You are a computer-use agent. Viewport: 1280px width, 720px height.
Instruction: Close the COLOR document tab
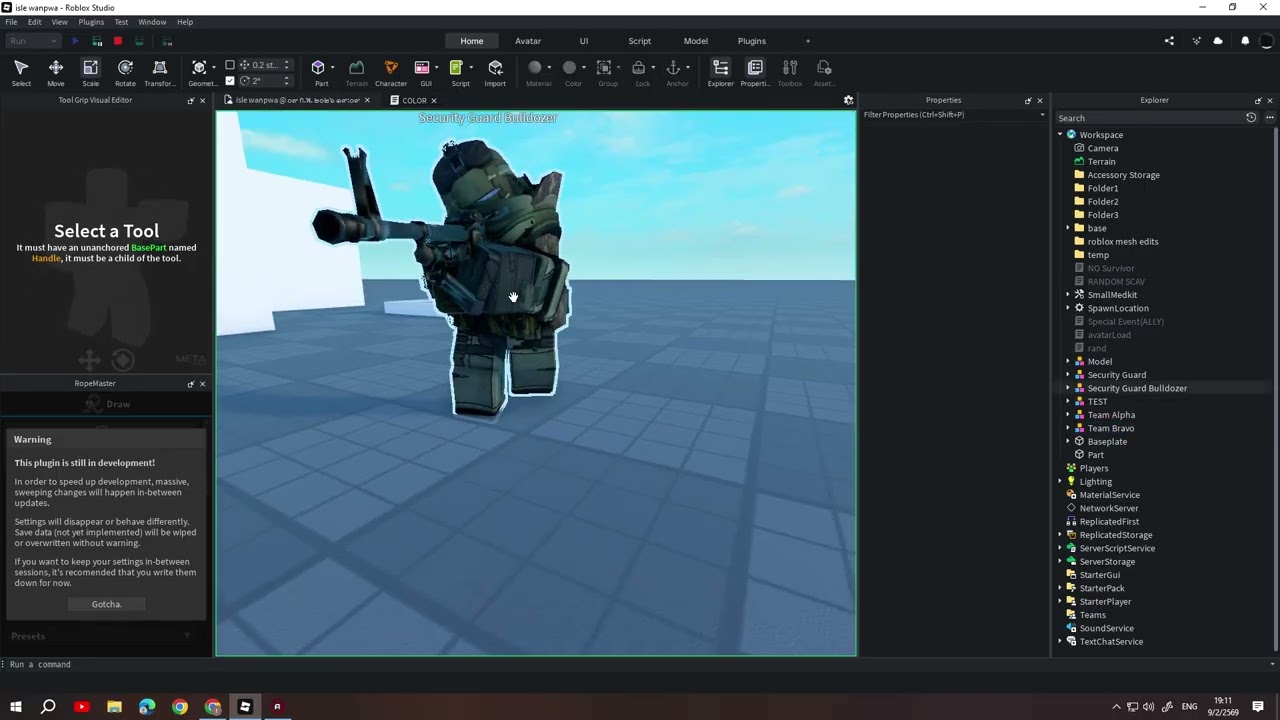434,100
